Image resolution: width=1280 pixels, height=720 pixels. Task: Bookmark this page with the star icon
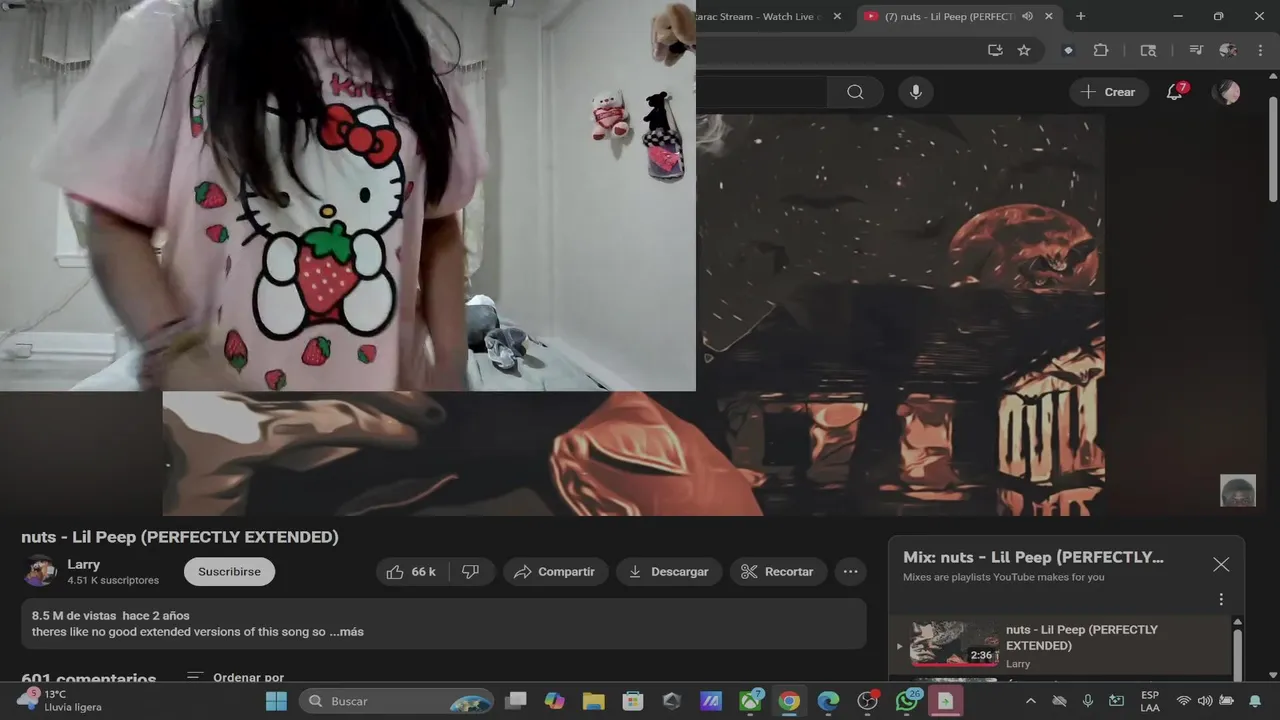click(1024, 50)
